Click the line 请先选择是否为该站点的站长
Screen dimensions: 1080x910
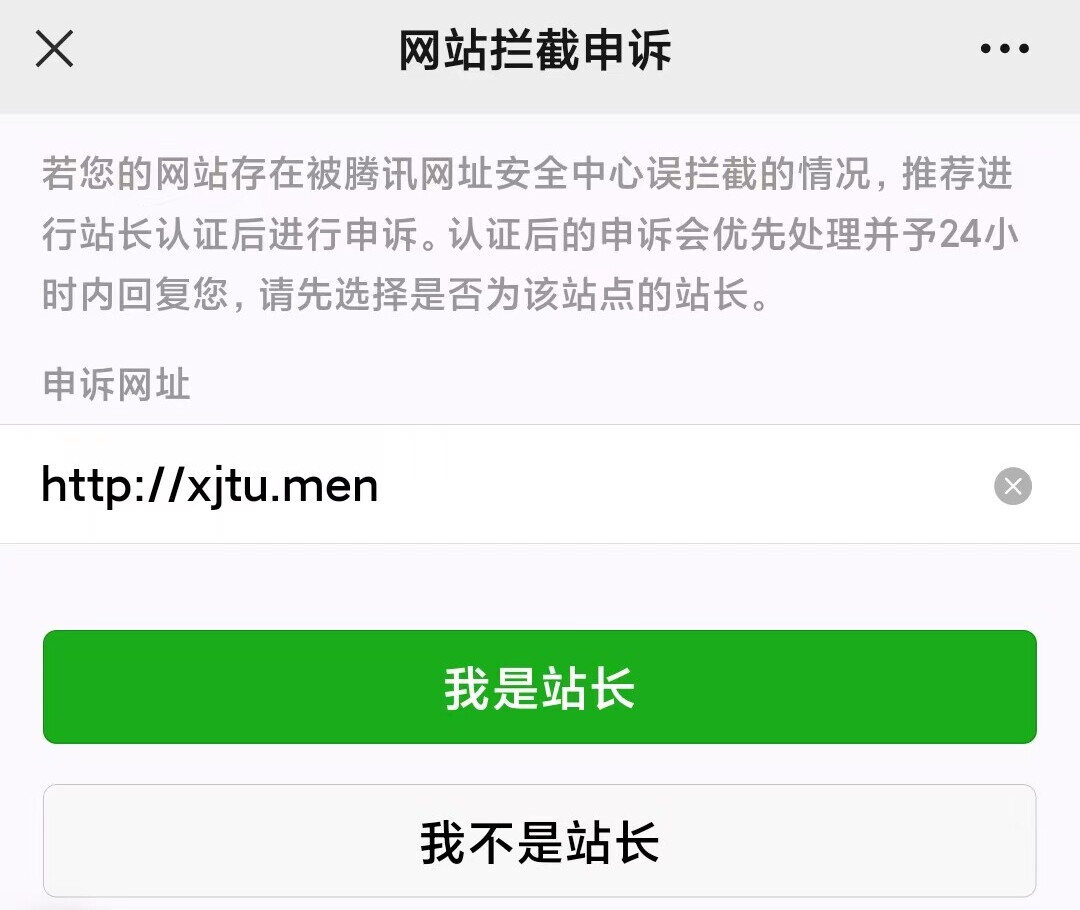pyautogui.click(x=503, y=295)
